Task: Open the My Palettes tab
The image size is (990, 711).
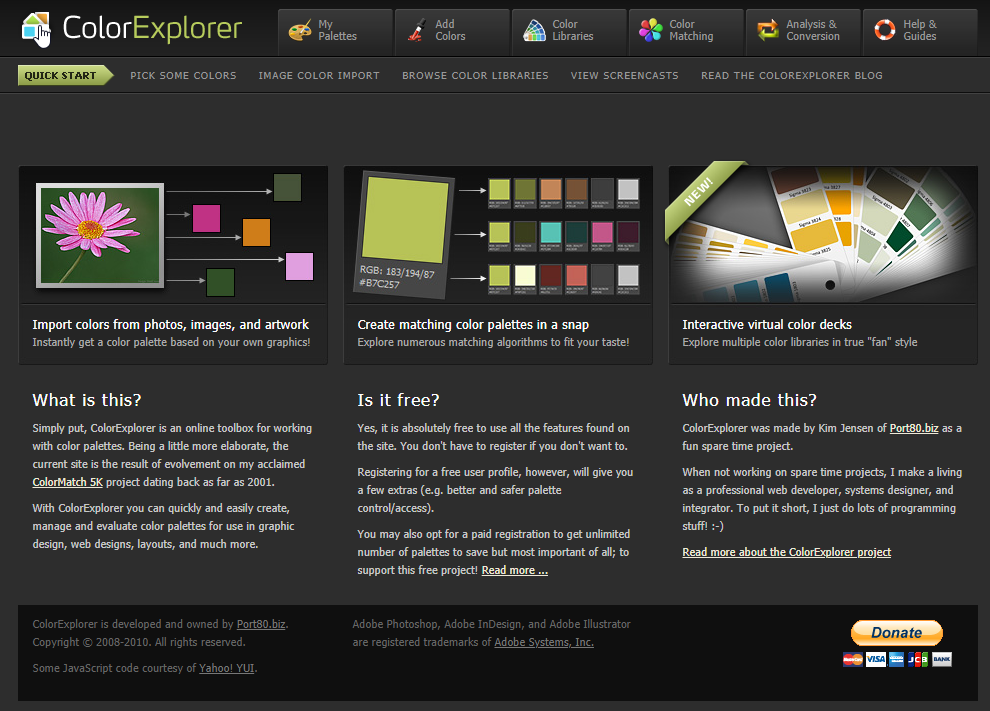Action: pyautogui.click(x=335, y=33)
